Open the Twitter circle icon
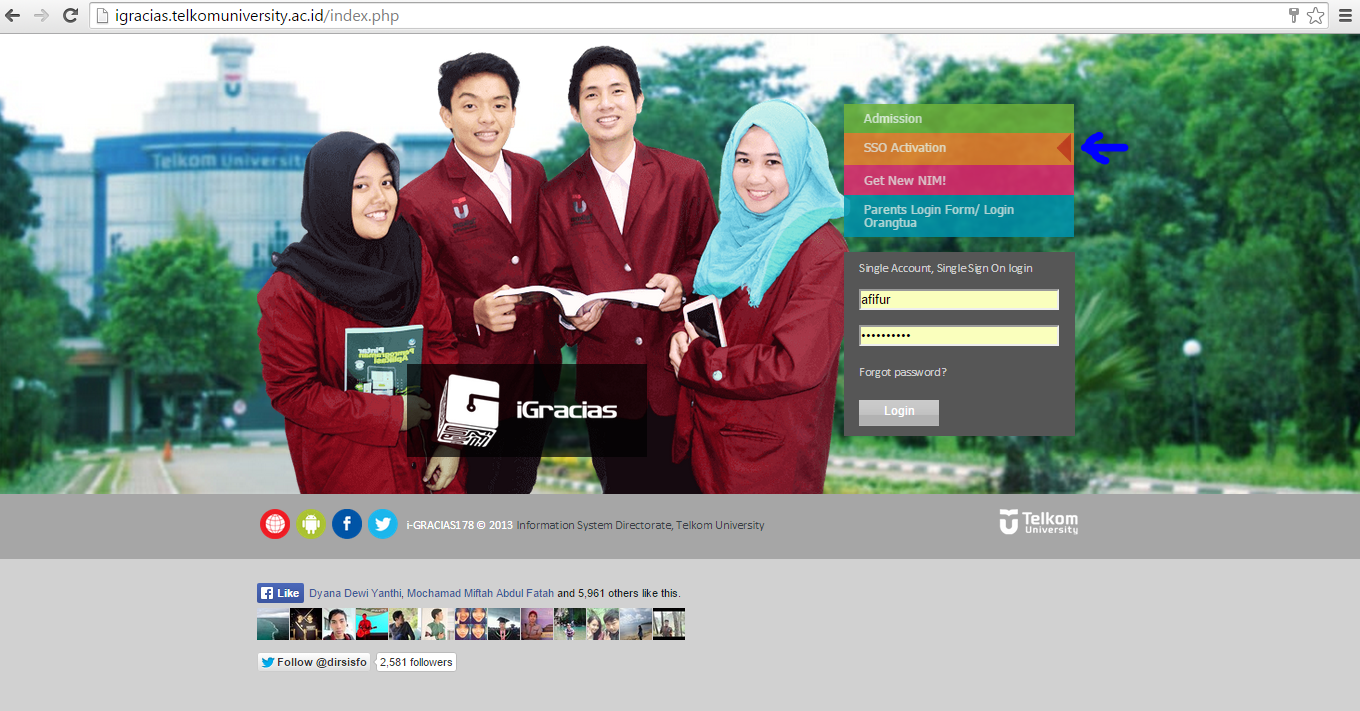The height and width of the screenshot is (711, 1360). tap(382, 524)
